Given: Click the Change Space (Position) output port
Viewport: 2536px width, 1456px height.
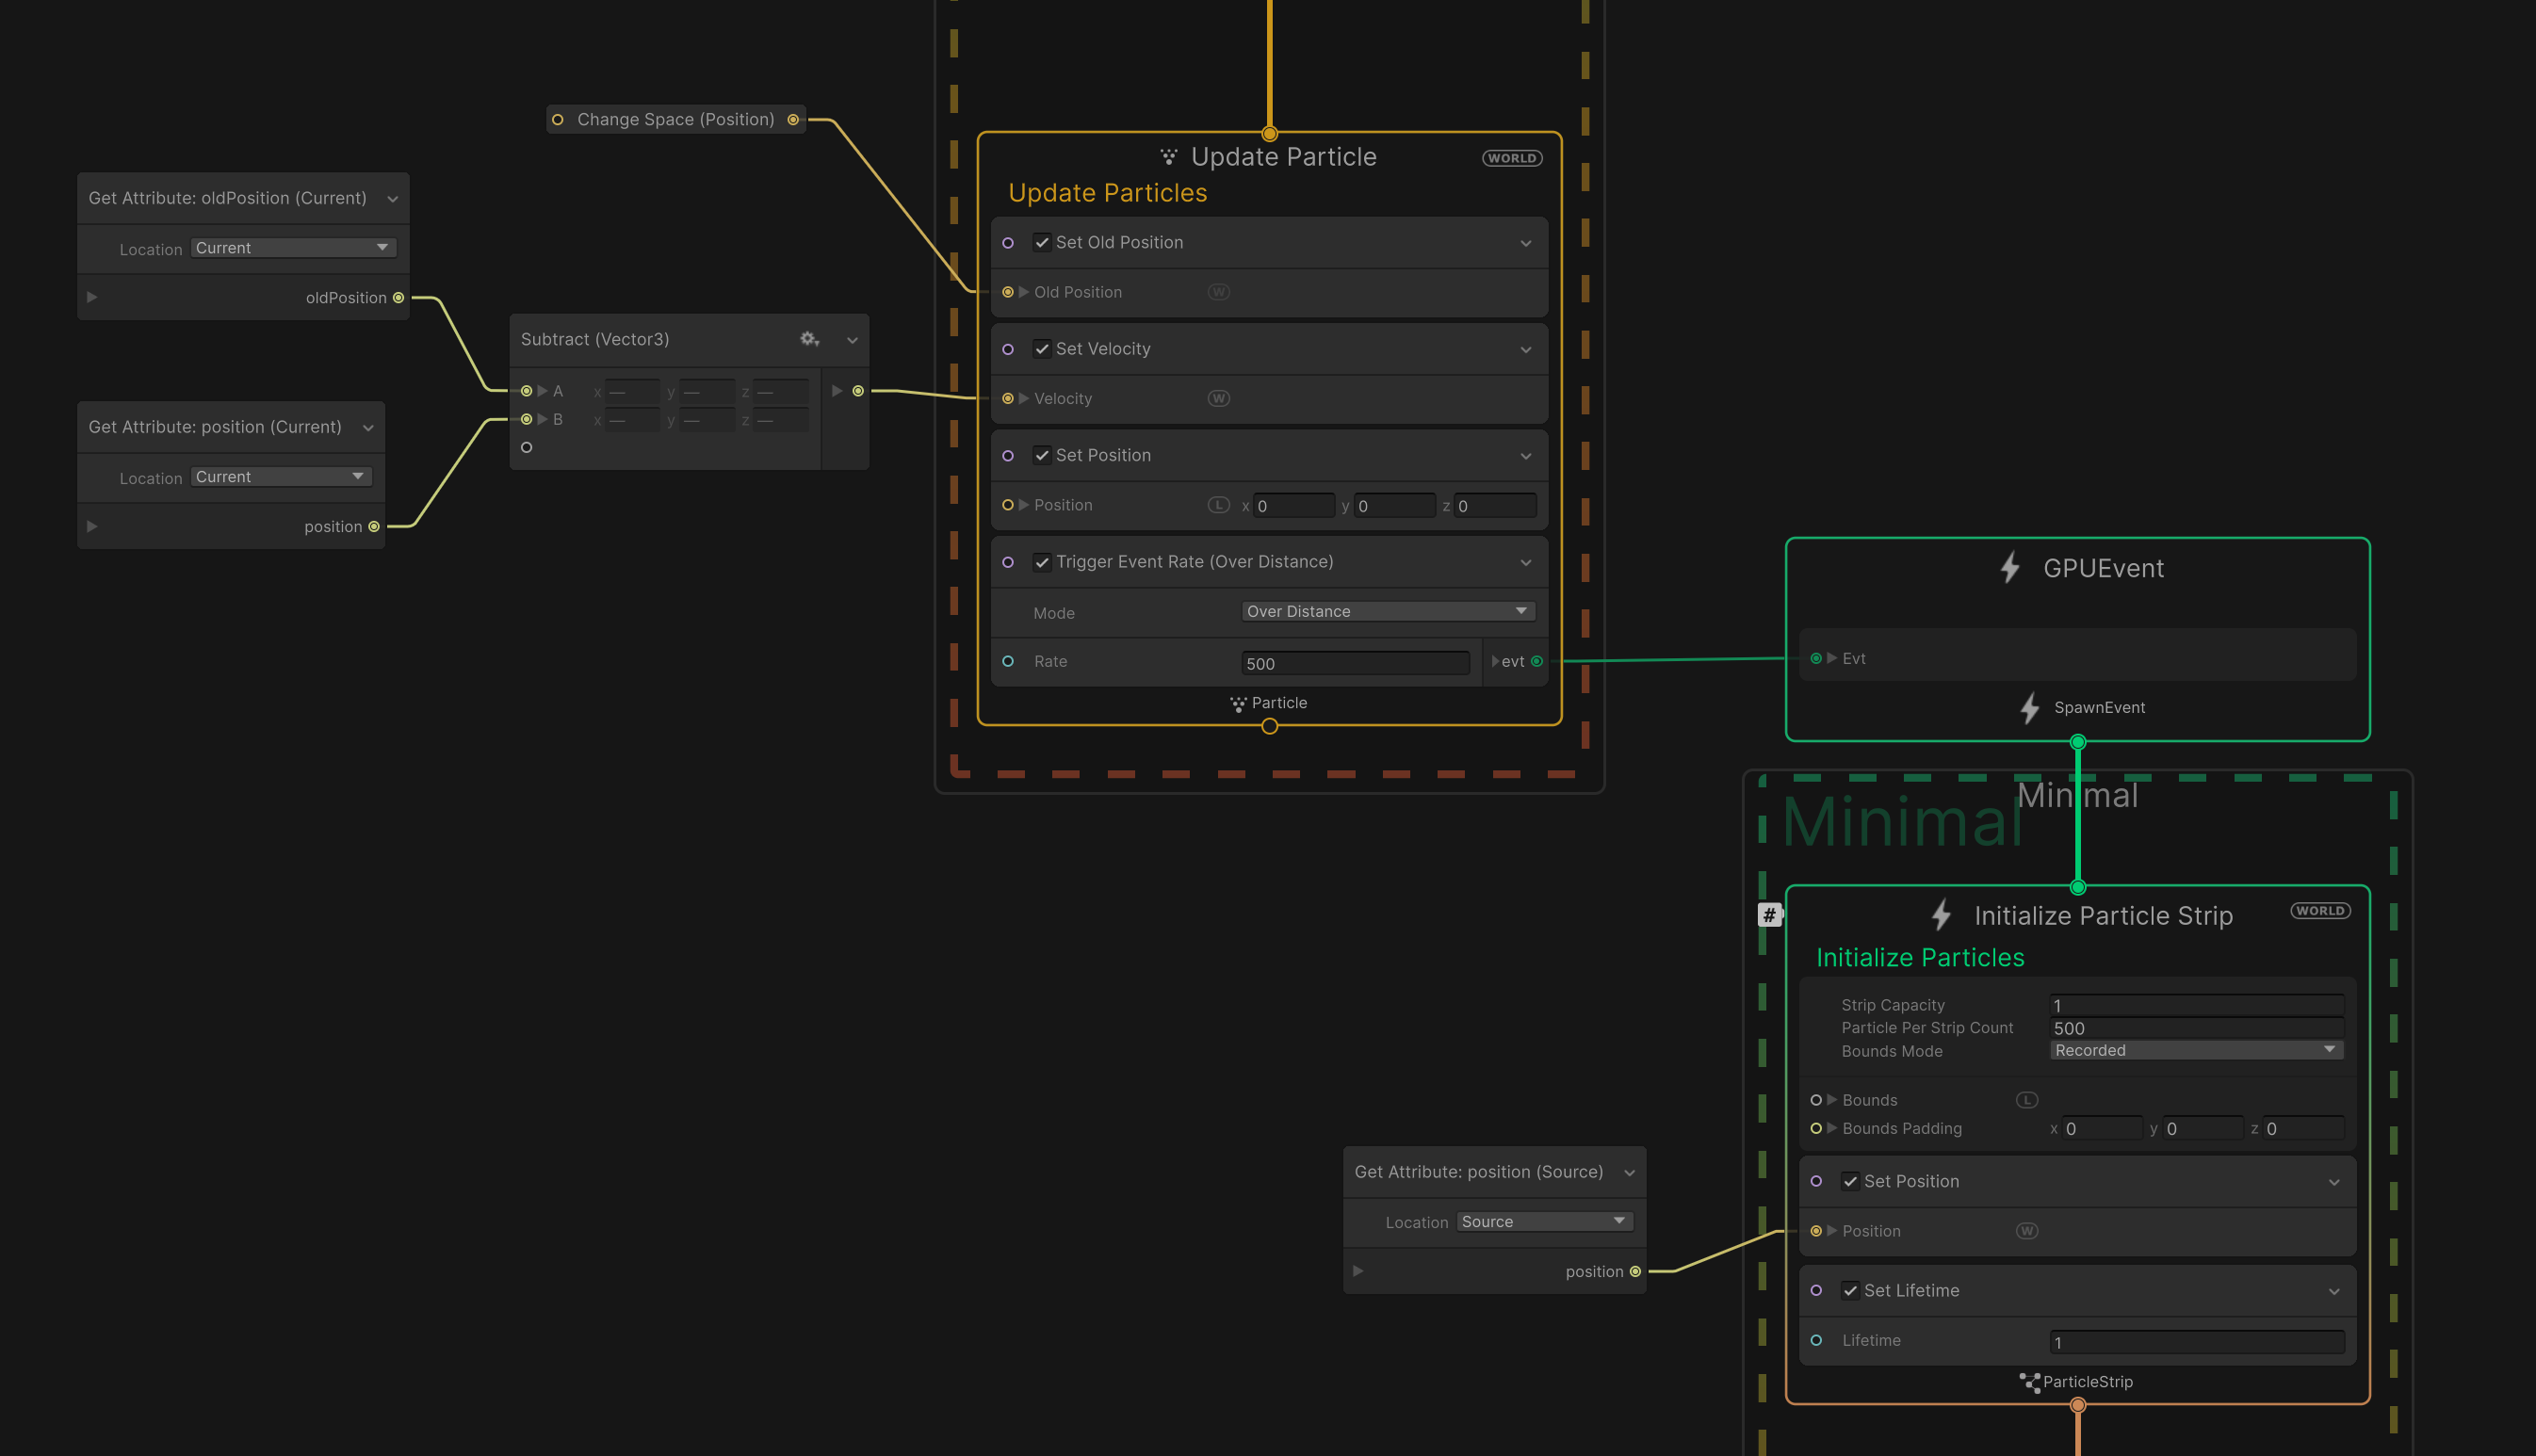Looking at the screenshot, I should [793, 120].
